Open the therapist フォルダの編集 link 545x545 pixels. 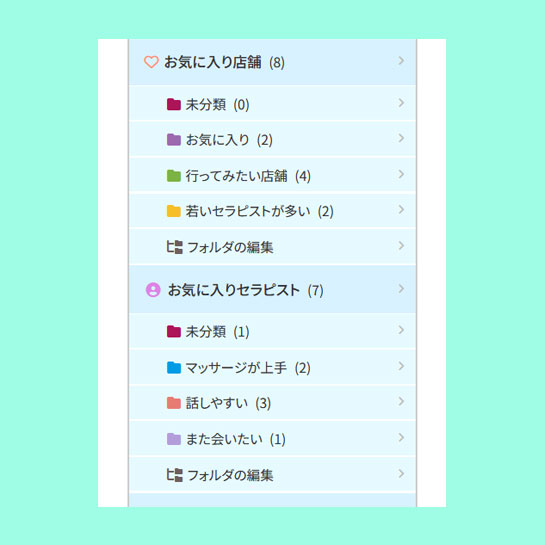pyautogui.click(x=272, y=474)
